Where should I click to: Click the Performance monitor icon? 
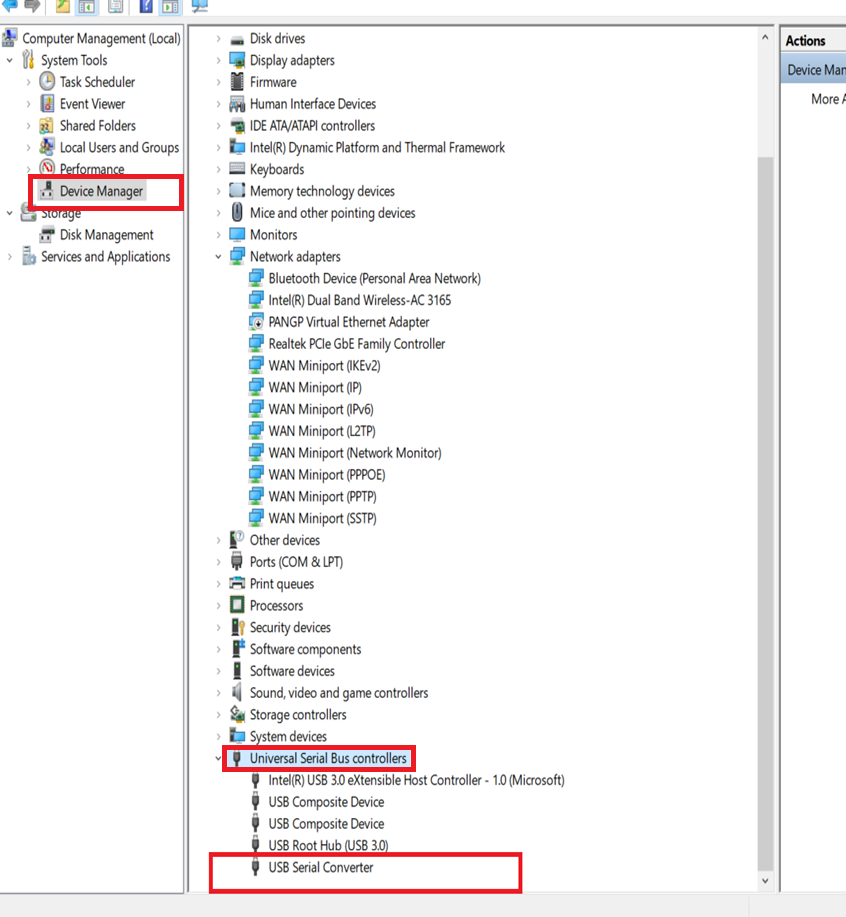point(47,169)
